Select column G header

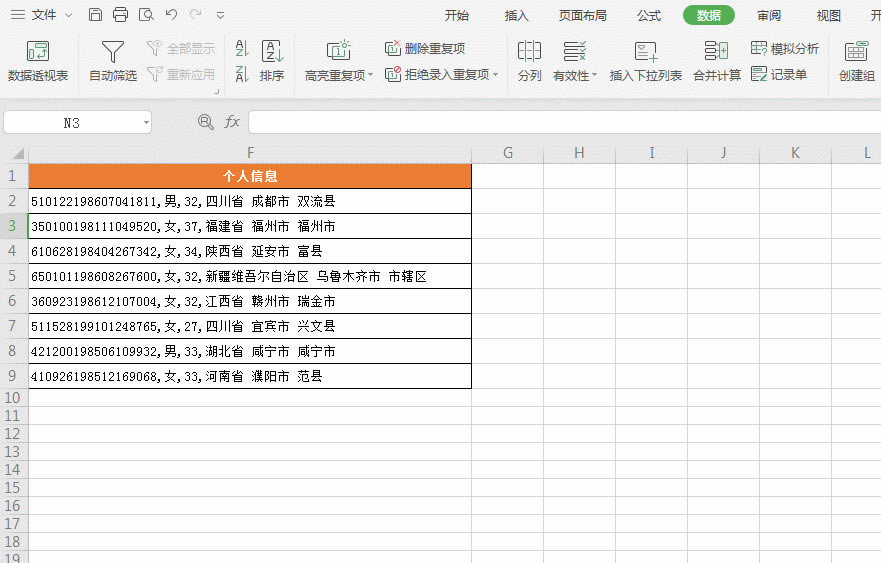(508, 152)
